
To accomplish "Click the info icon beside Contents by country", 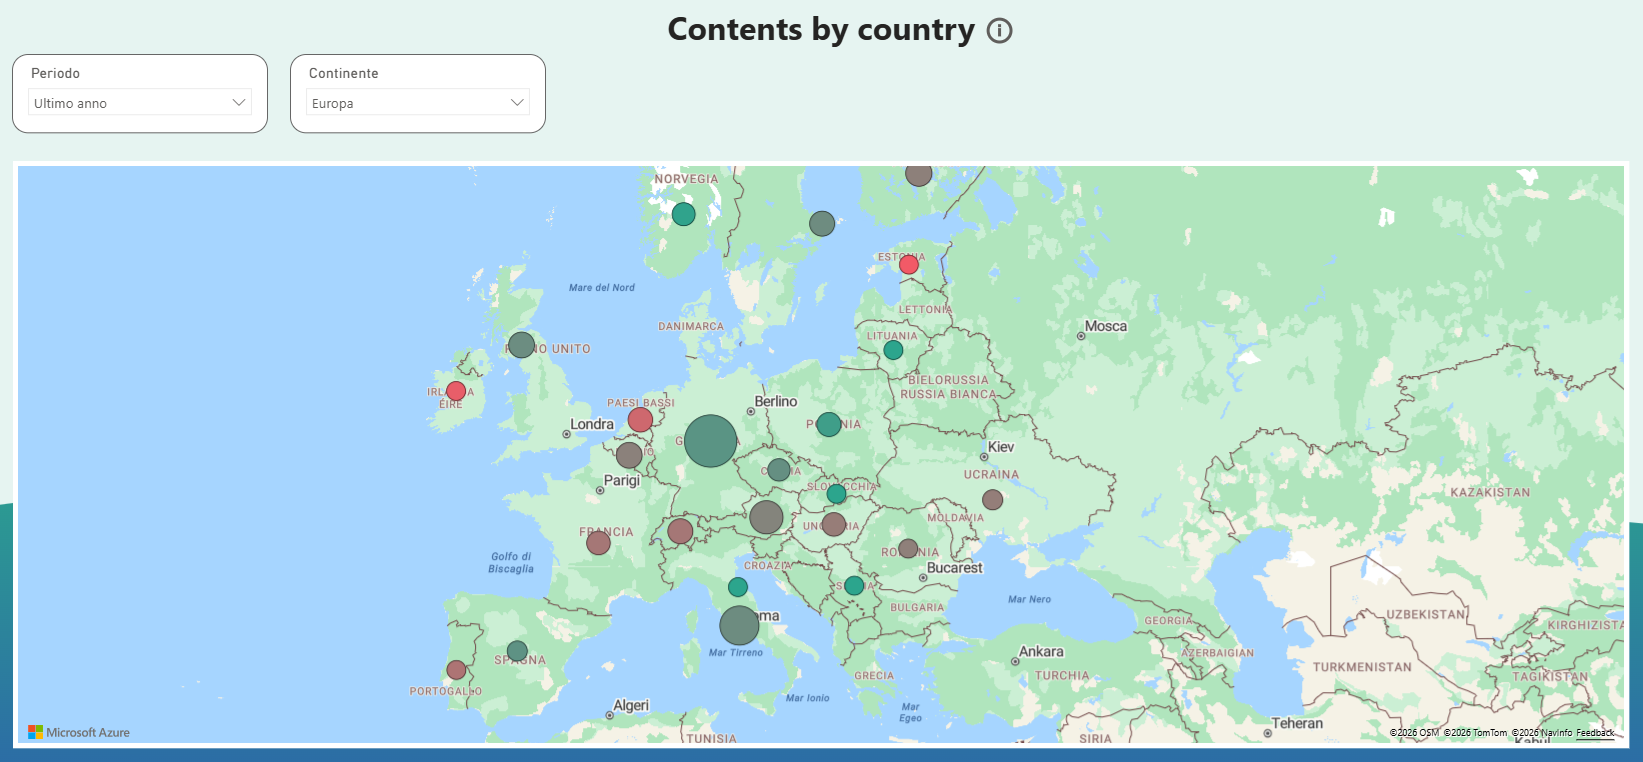I will 1000,31.
